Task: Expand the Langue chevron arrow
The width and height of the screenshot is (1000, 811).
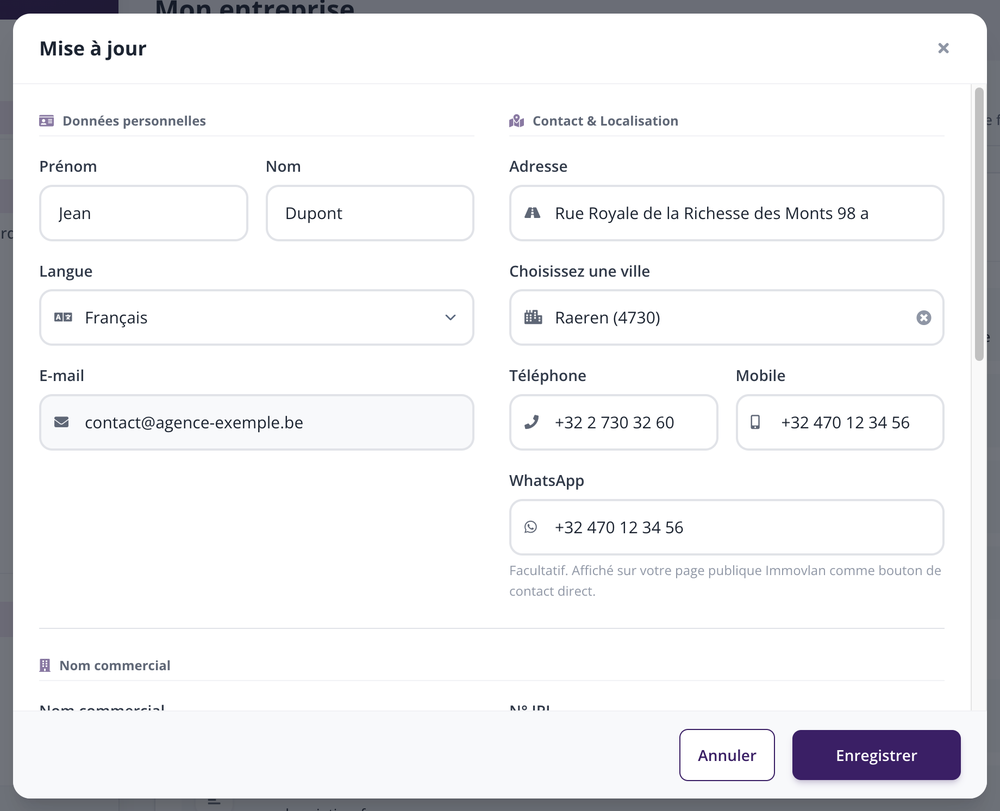Action: pos(450,318)
